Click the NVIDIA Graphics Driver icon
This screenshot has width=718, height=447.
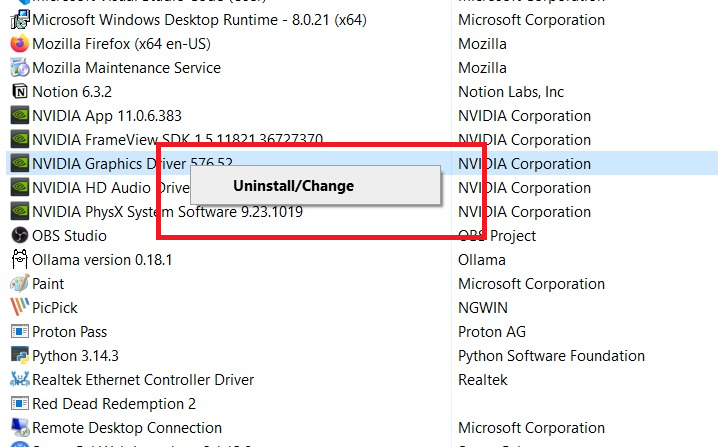coord(20,164)
